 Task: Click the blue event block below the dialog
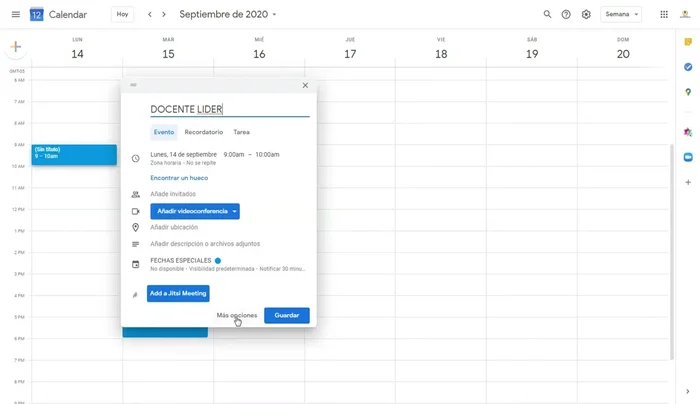(x=165, y=332)
